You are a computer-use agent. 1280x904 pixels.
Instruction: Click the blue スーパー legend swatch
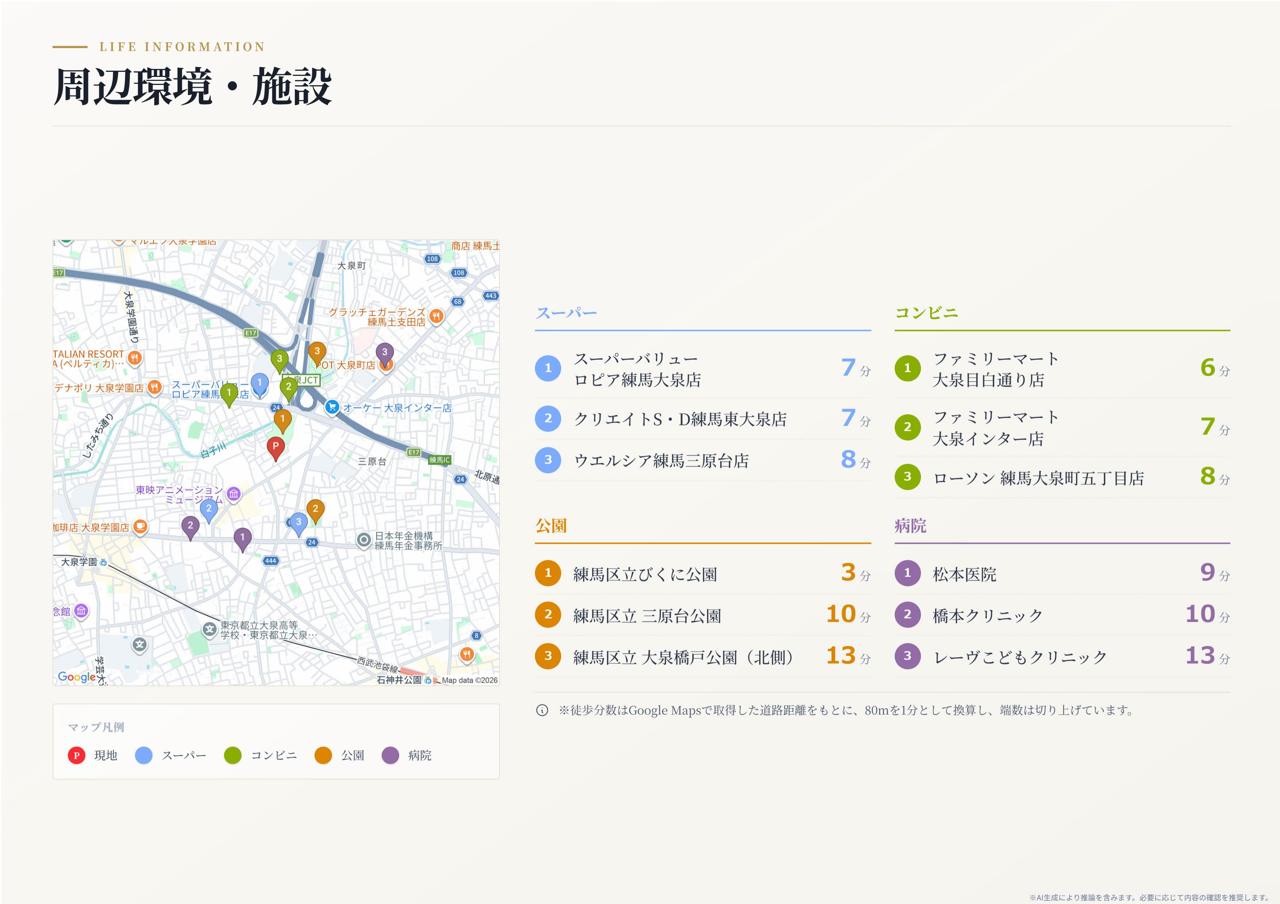[144, 755]
